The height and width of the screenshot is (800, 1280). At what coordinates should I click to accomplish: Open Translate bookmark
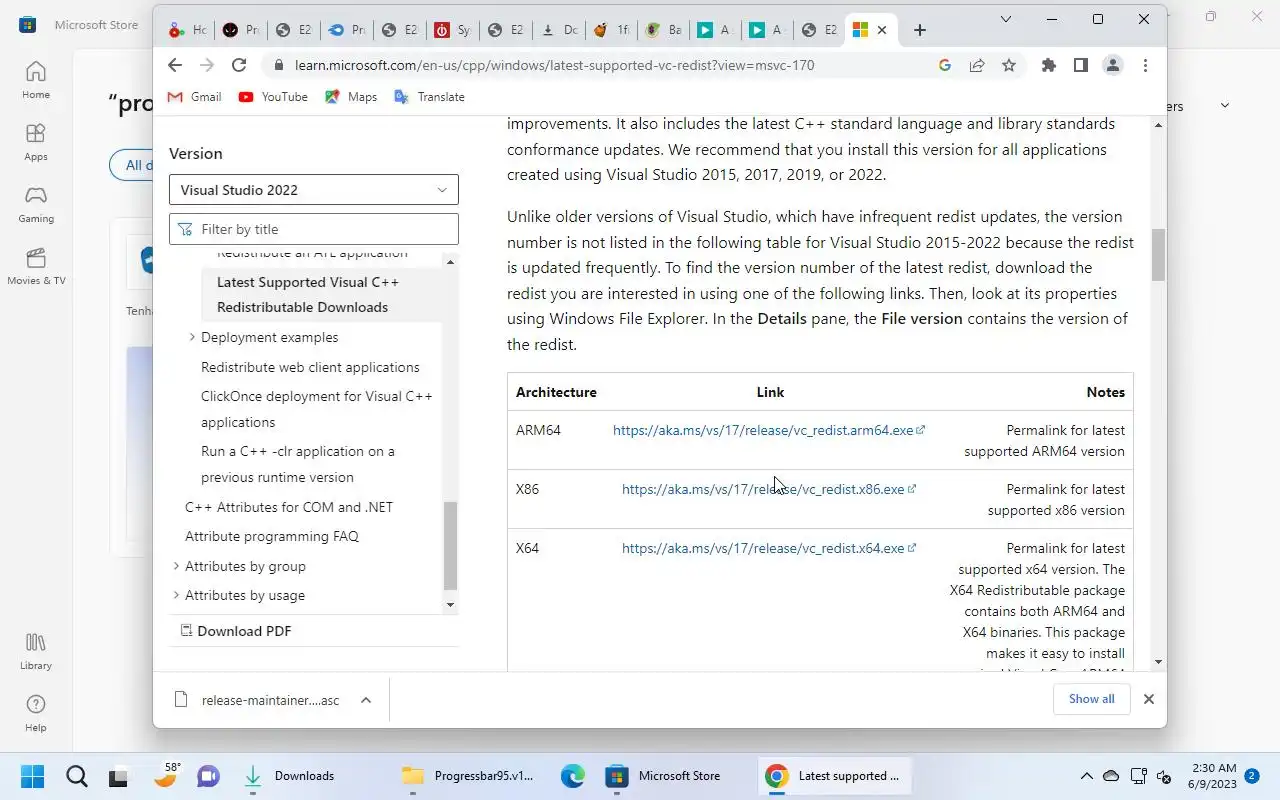tap(430, 97)
